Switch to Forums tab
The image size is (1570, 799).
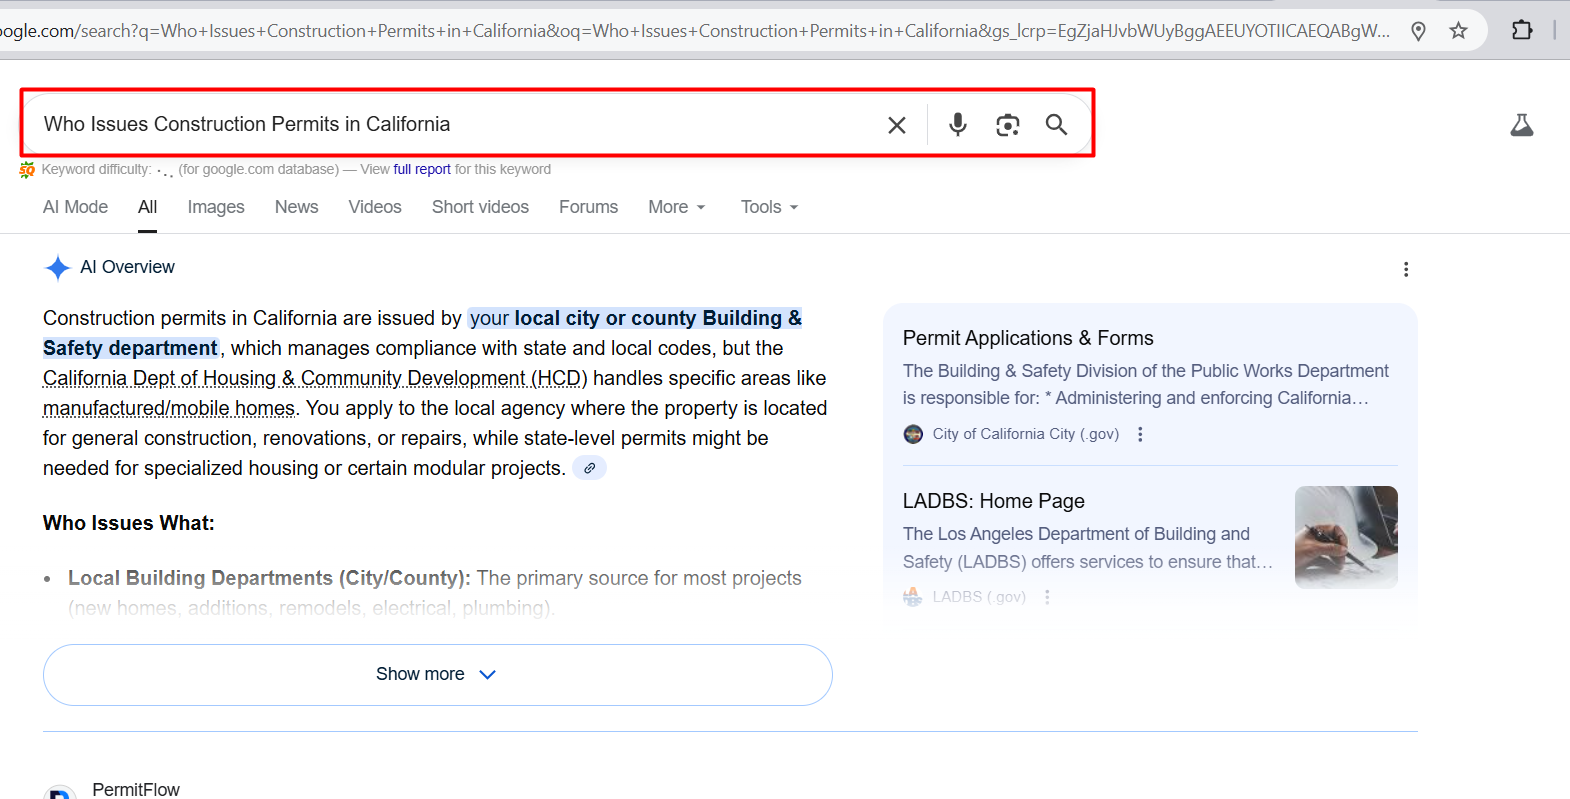click(588, 207)
